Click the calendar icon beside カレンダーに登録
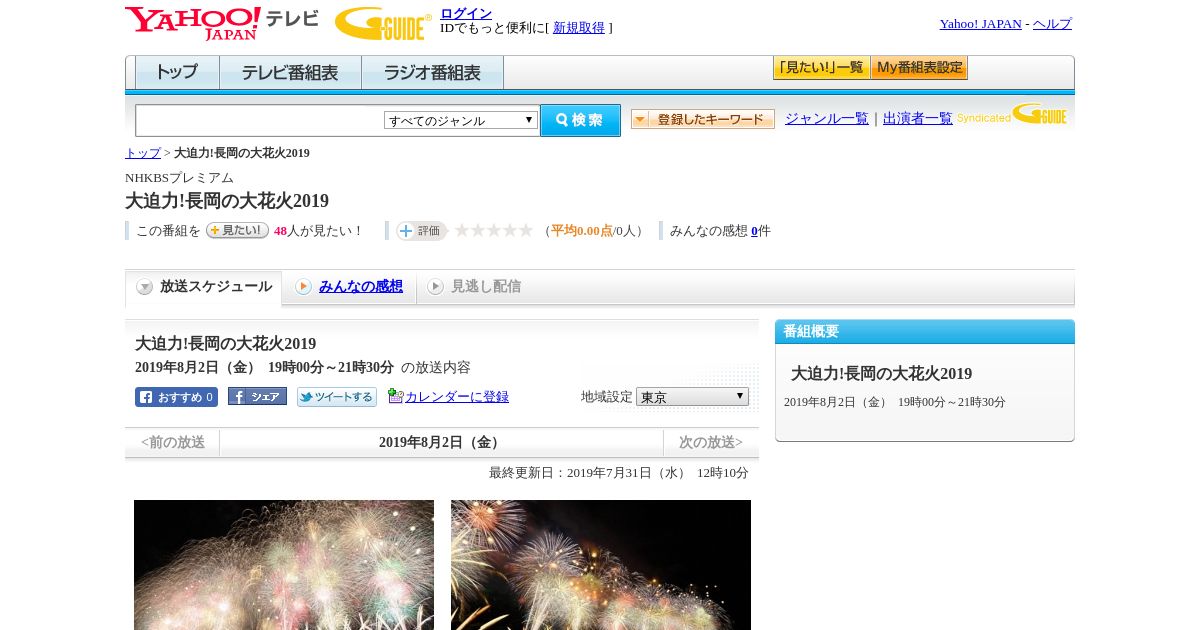Image resolution: width=1200 pixels, height=630 pixels. click(x=395, y=396)
